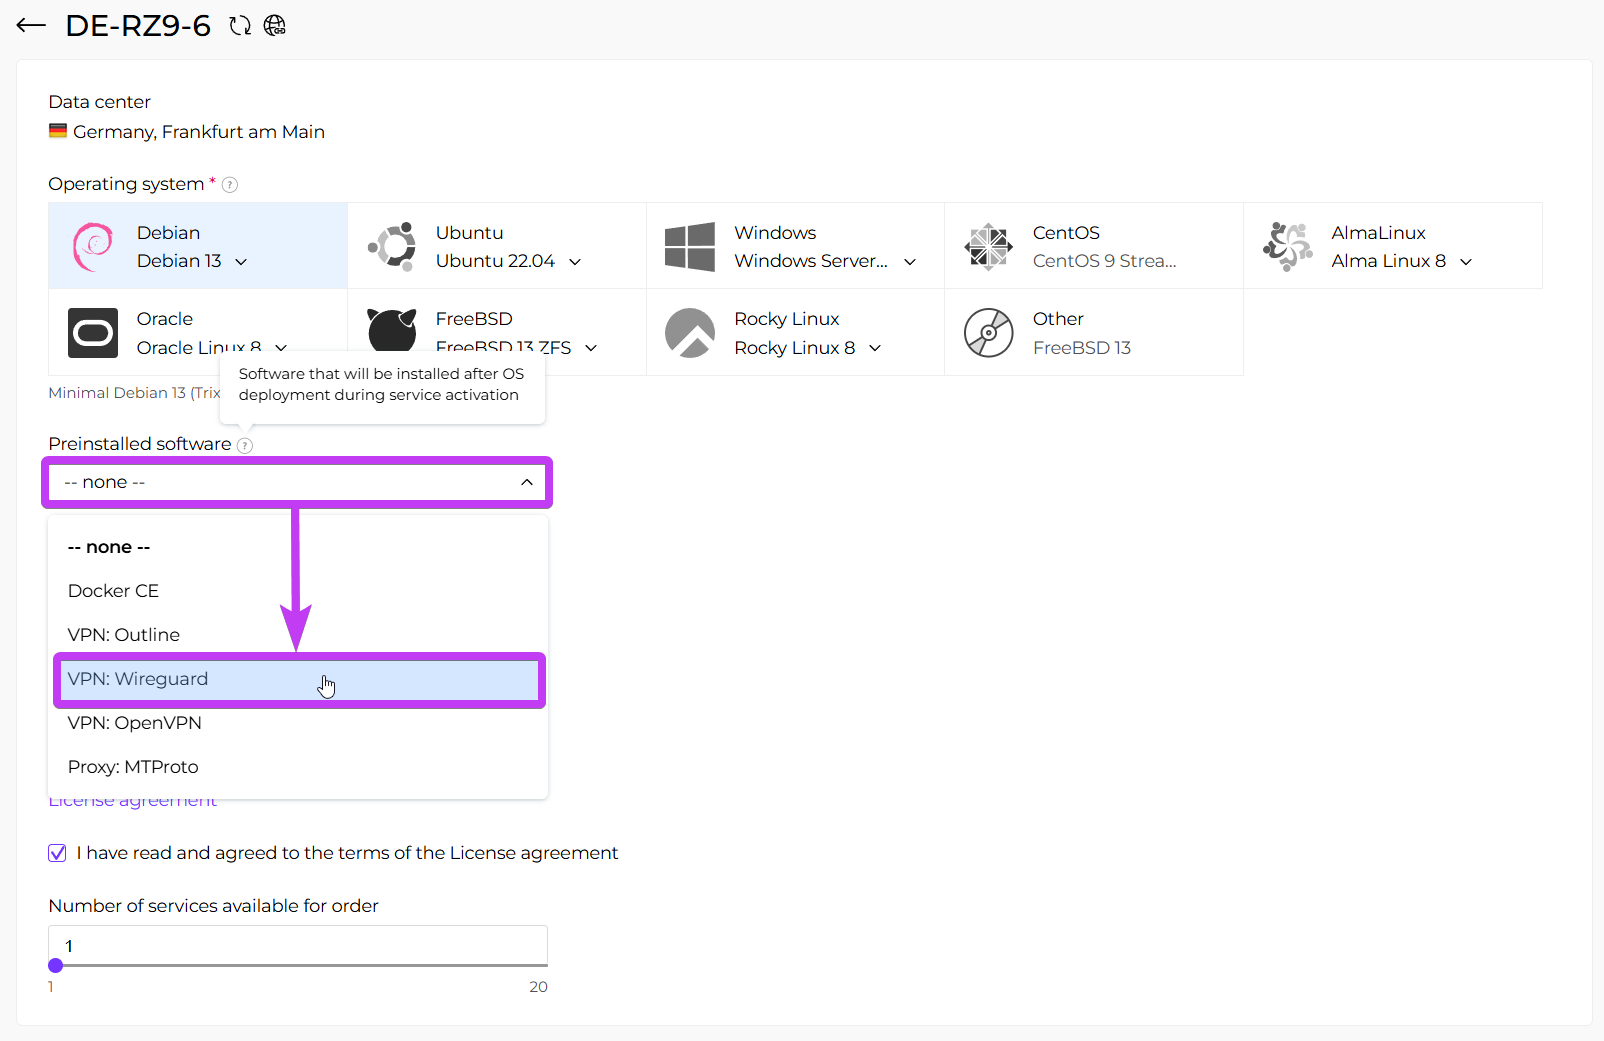
Task: Select the FreeBSD logo icon
Action: (x=392, y=330)
